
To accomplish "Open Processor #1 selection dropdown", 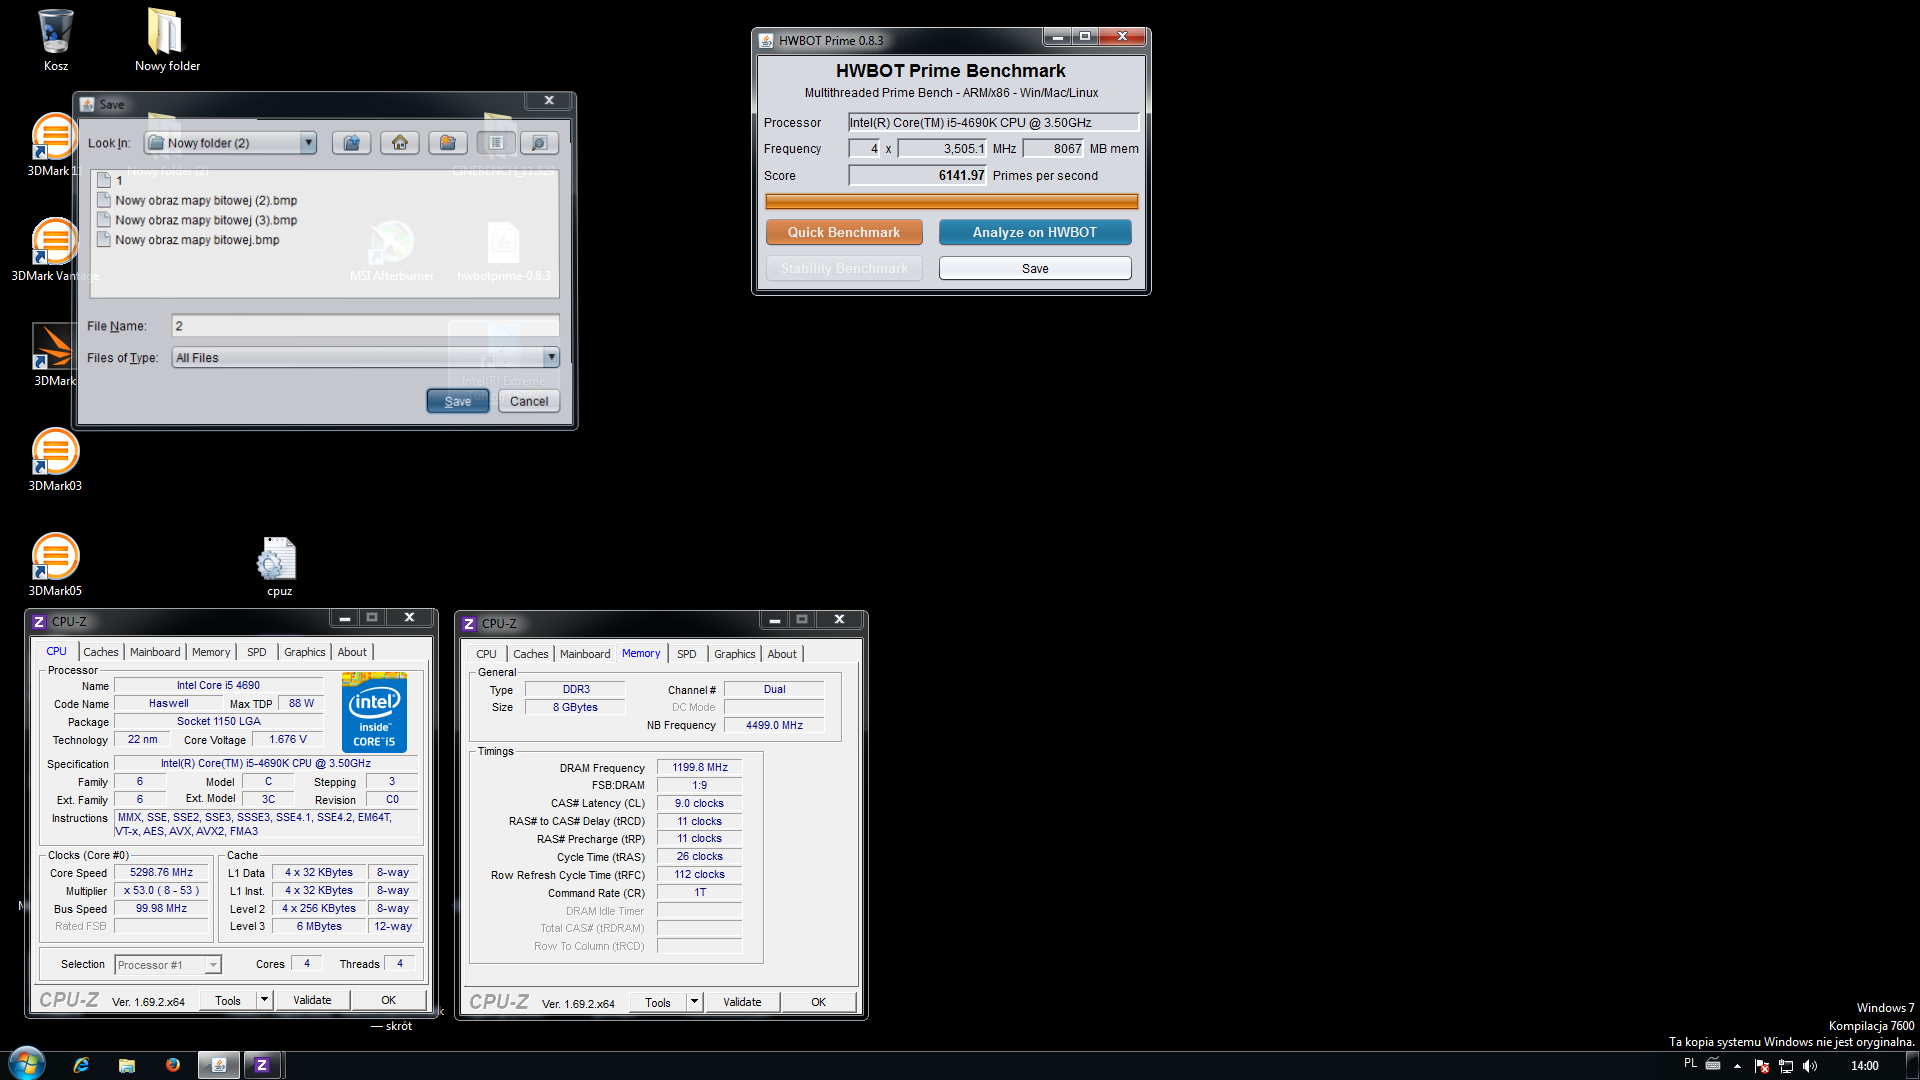I will 168,965.
